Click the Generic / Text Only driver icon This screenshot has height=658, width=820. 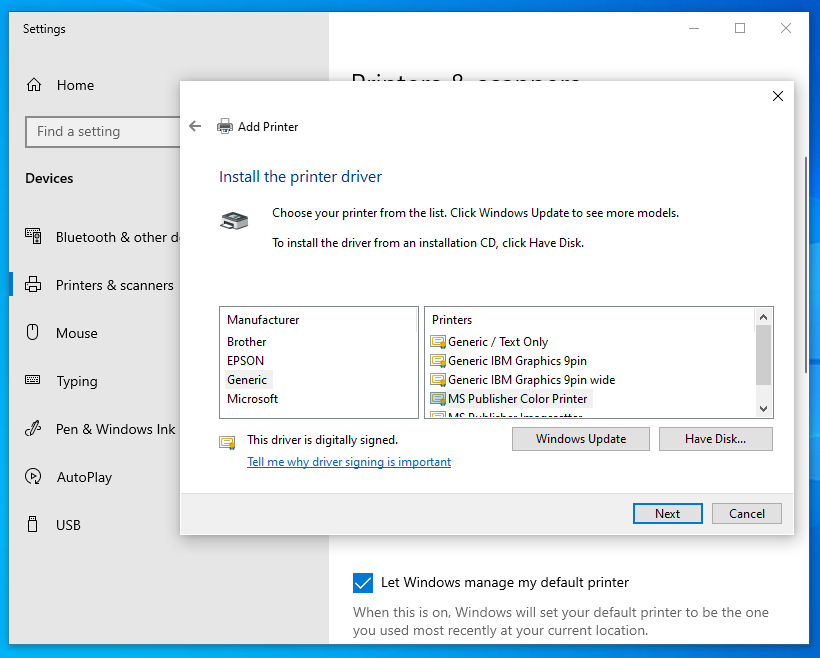click(438, 342)
